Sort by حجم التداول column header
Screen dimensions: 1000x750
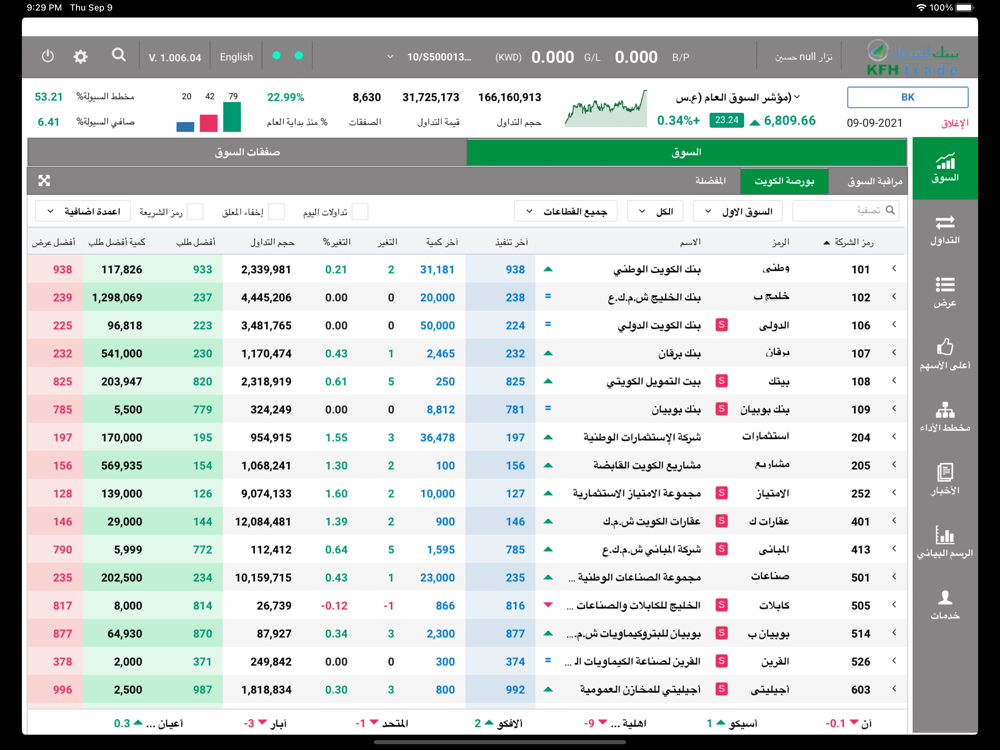pyautogui.click(x=272, y=242)
